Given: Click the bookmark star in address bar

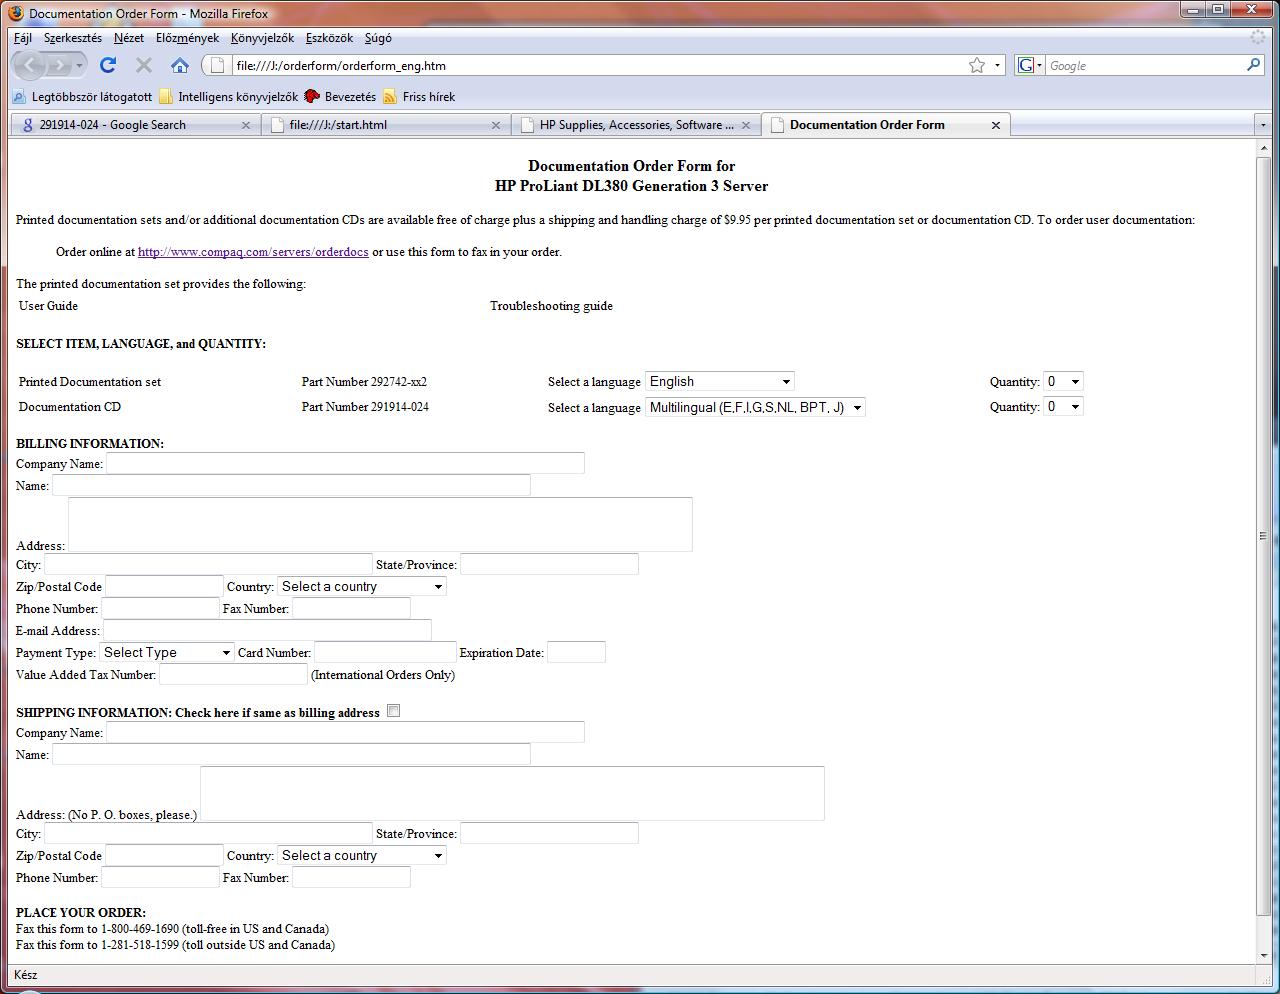Looking at the screenshot, I should coord(977,65).
